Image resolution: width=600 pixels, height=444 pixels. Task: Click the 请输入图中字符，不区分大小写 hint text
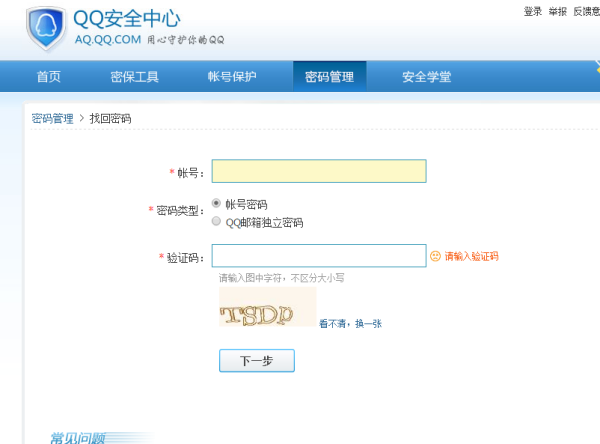pyautogui.click(x=281, y=278)
